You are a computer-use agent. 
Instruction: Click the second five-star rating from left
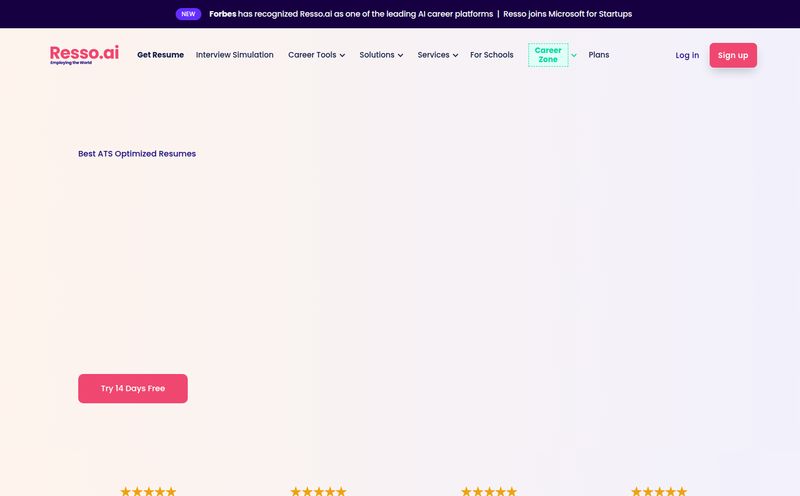pos(318,491)
